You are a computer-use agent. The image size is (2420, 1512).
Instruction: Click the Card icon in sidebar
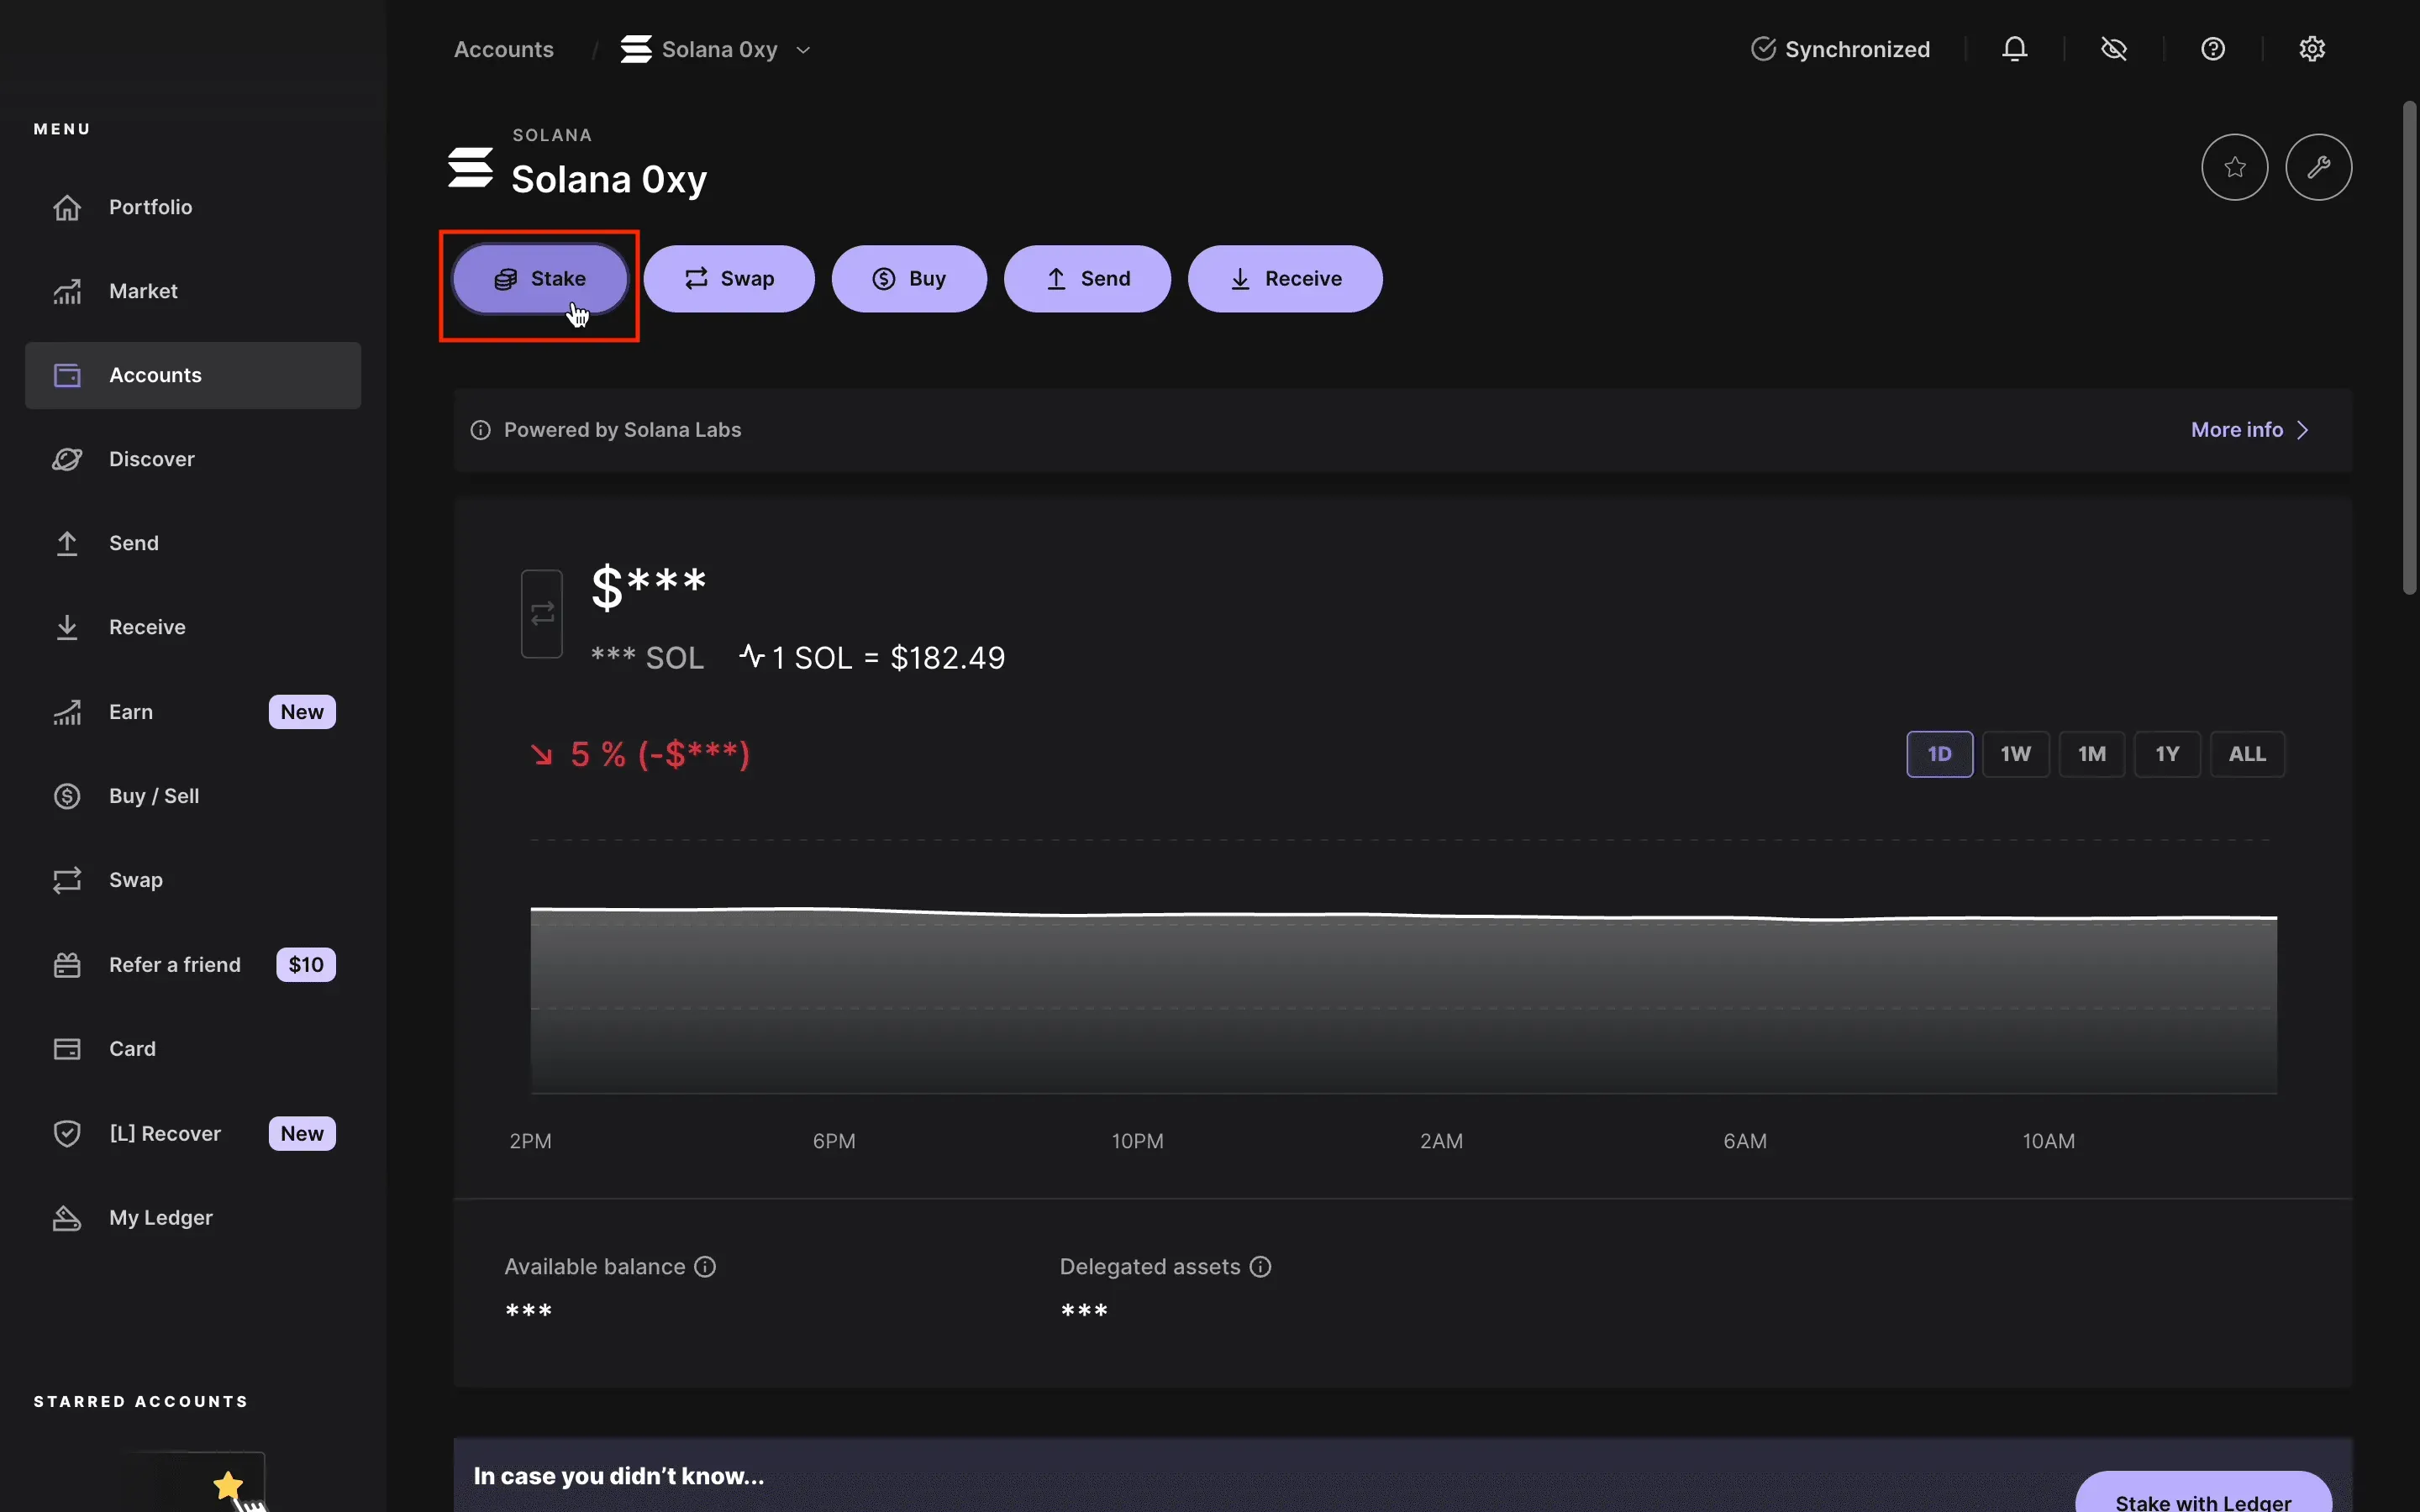[67, 1049]
